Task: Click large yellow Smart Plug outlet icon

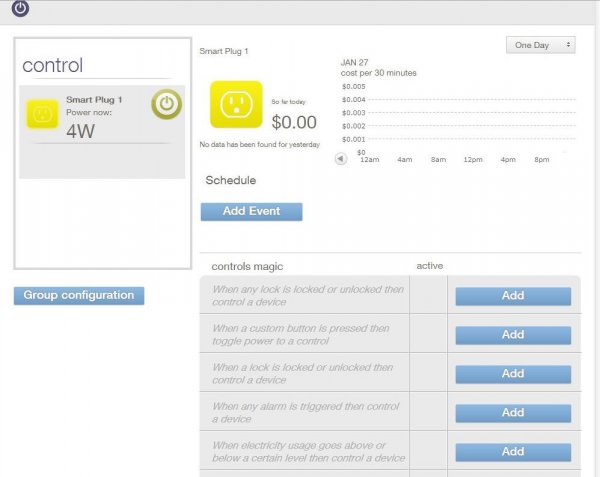Action: [236, 106]
